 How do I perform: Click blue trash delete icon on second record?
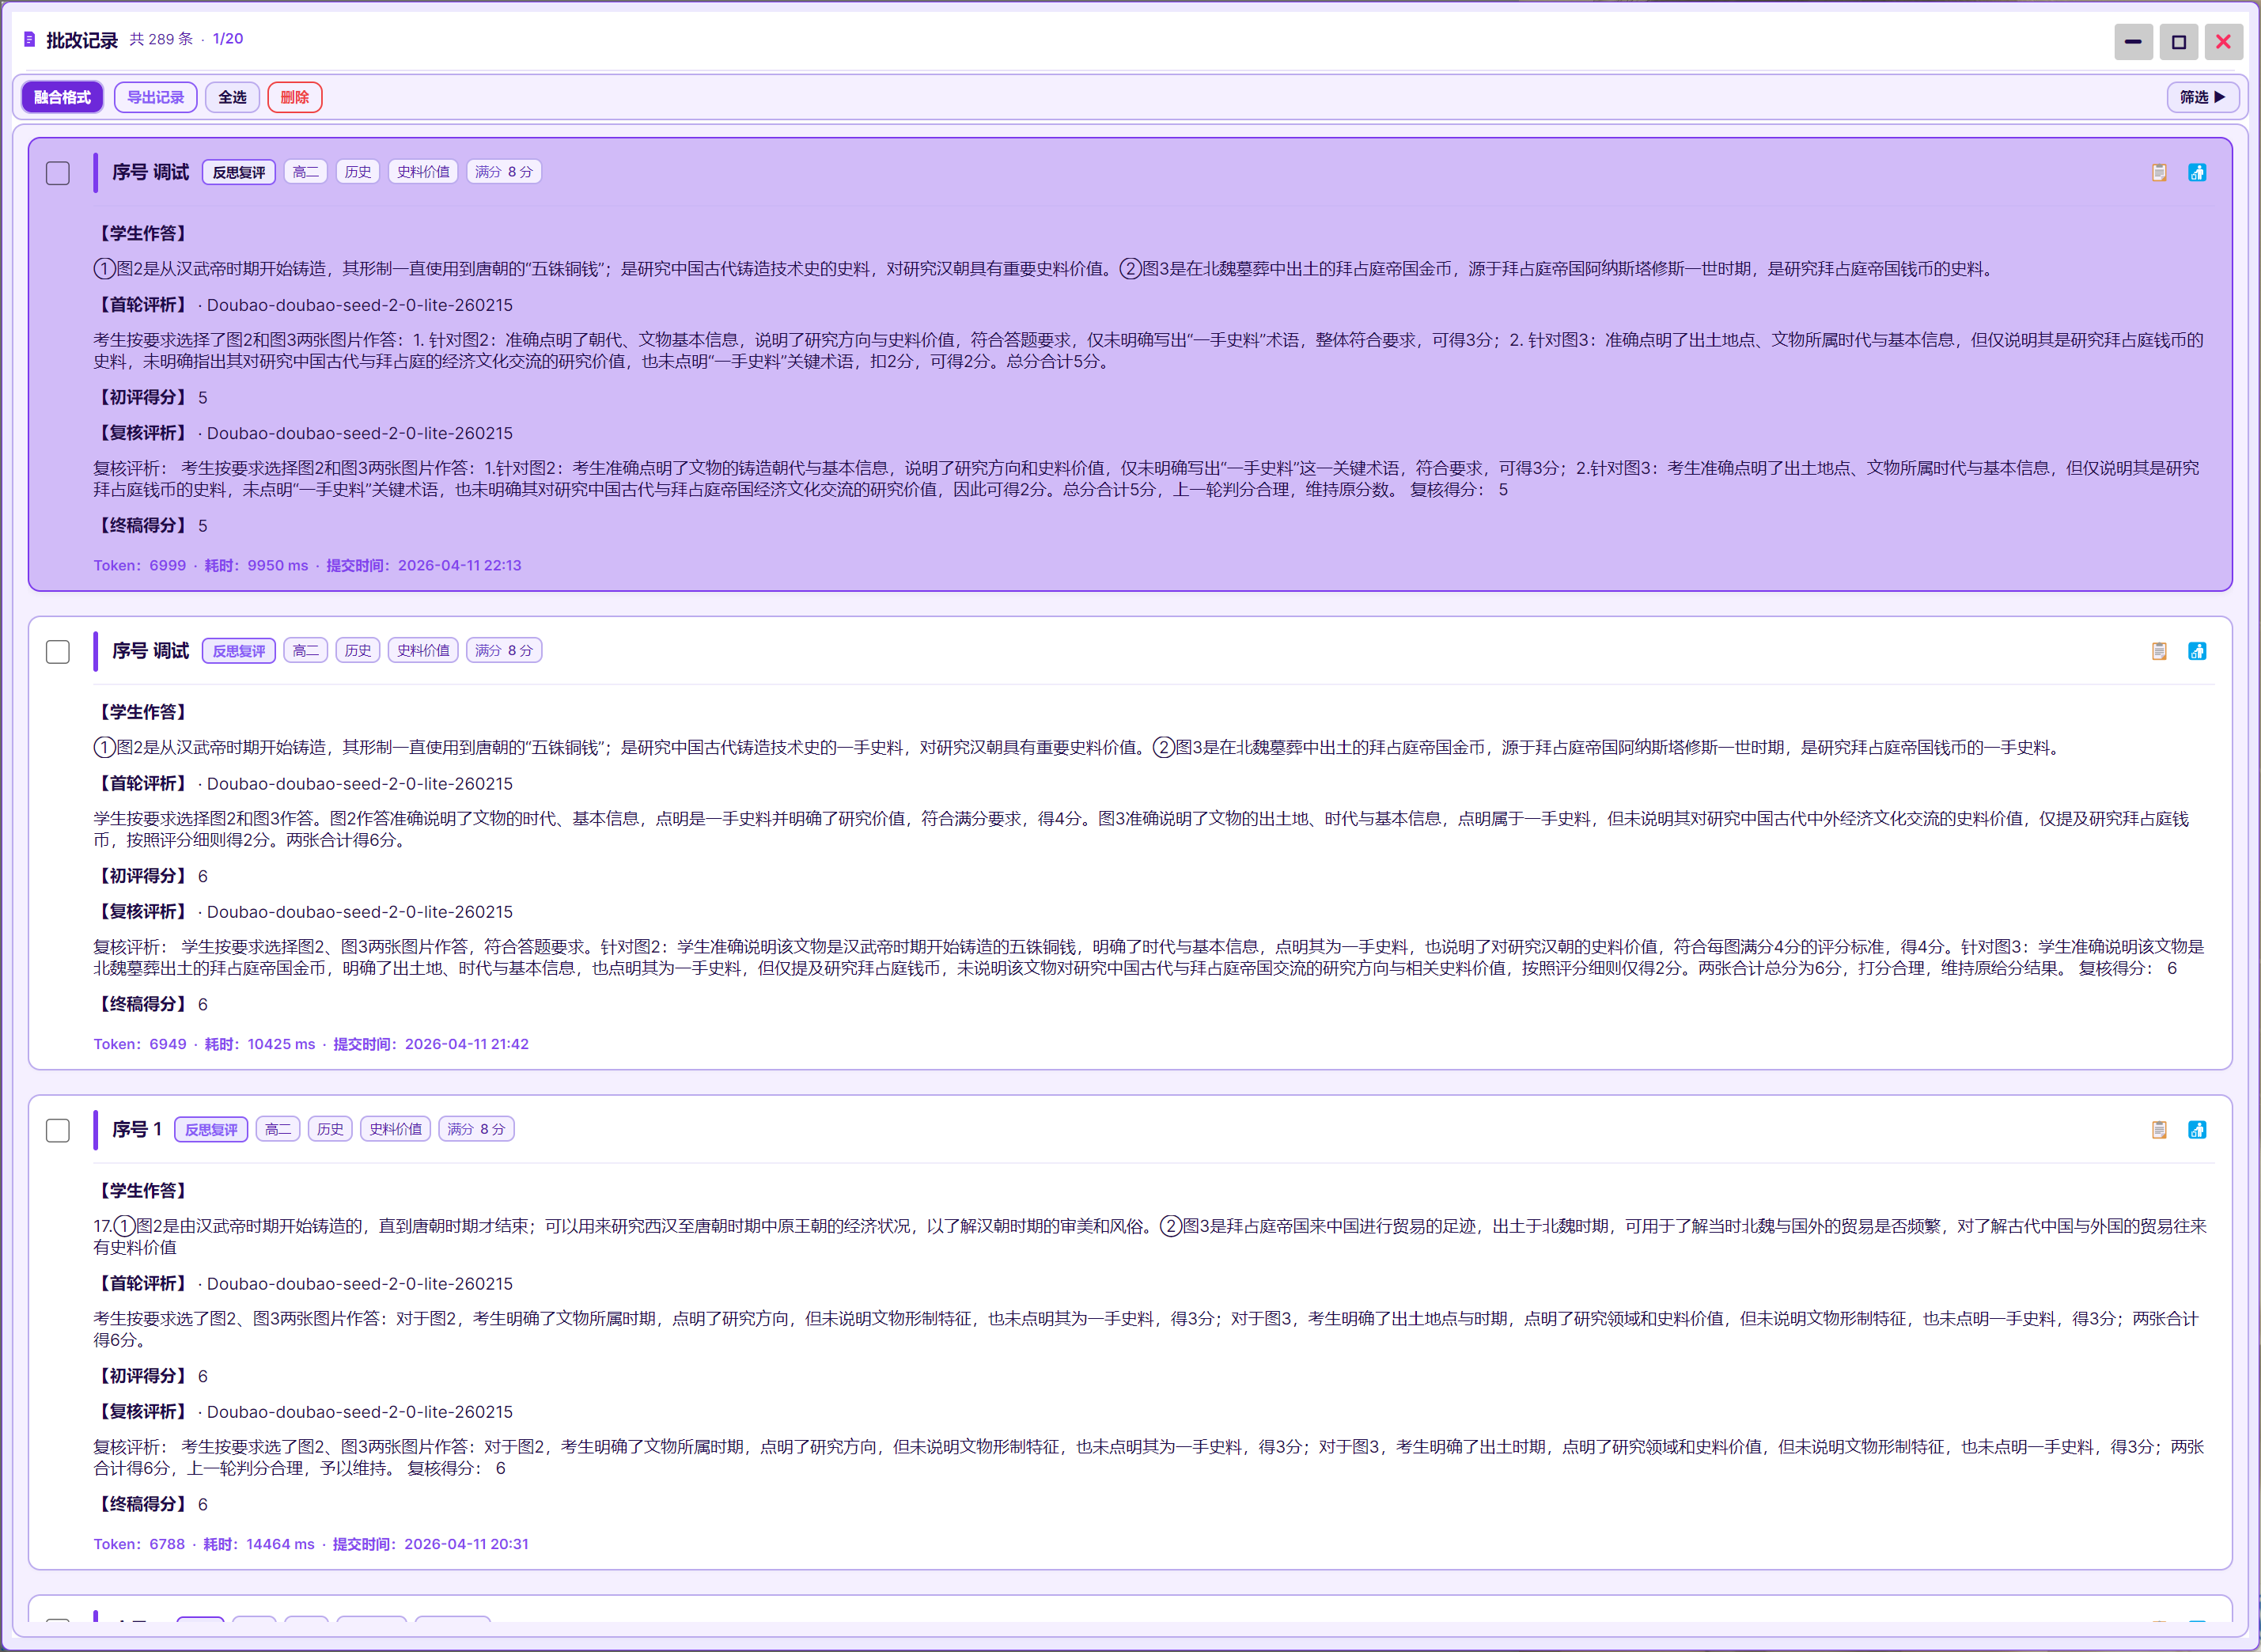pyautogui.click(x=2197, y=651)
